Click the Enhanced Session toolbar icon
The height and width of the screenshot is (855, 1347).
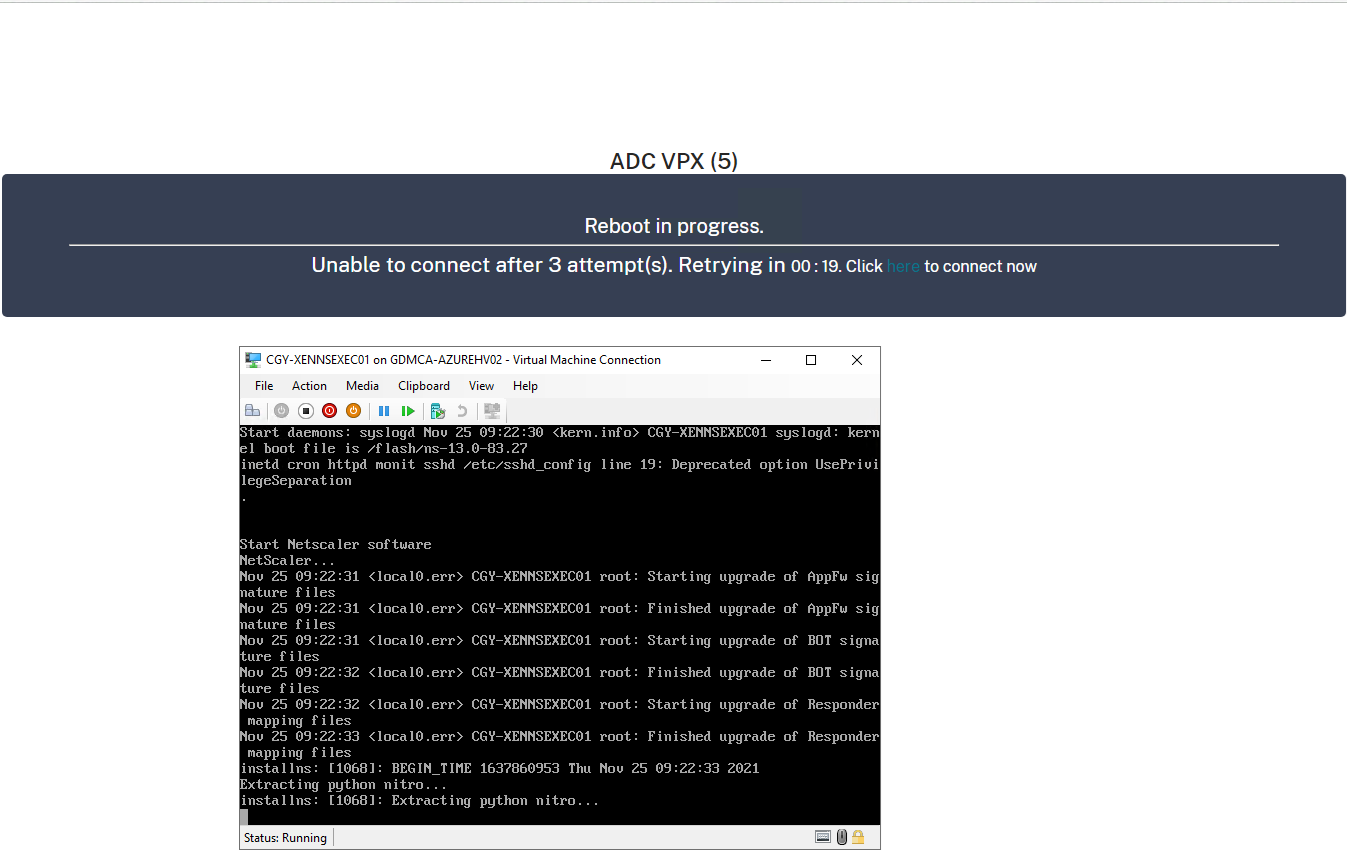[x=492, y=411]
